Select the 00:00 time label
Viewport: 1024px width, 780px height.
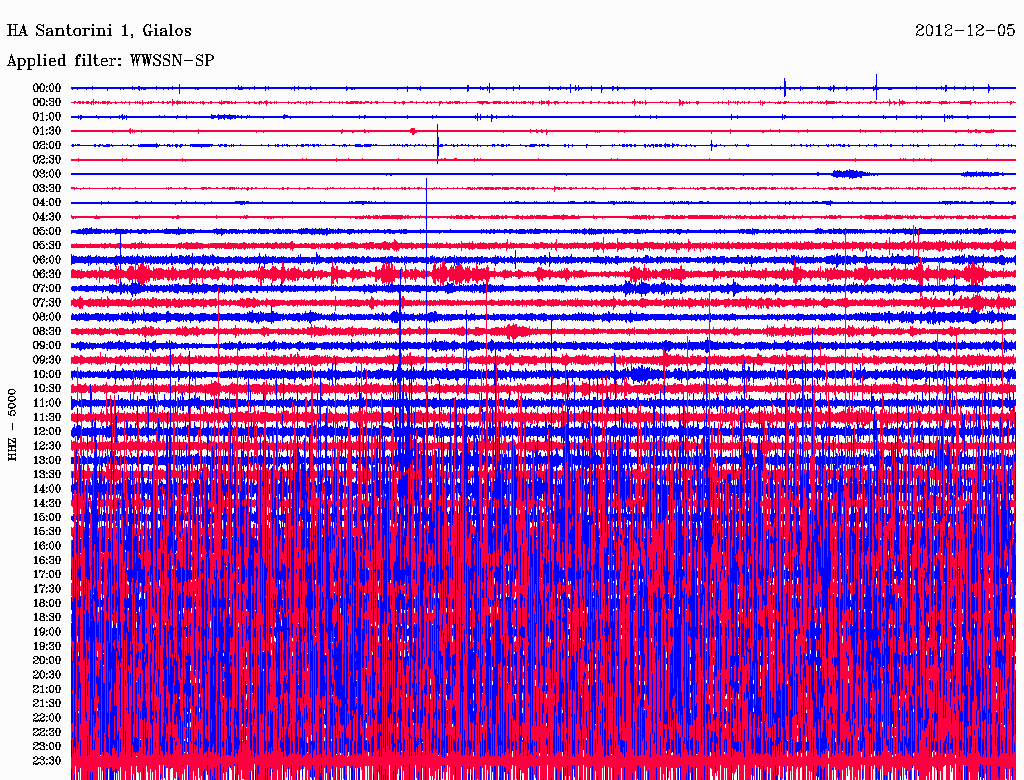coord(47,88)
